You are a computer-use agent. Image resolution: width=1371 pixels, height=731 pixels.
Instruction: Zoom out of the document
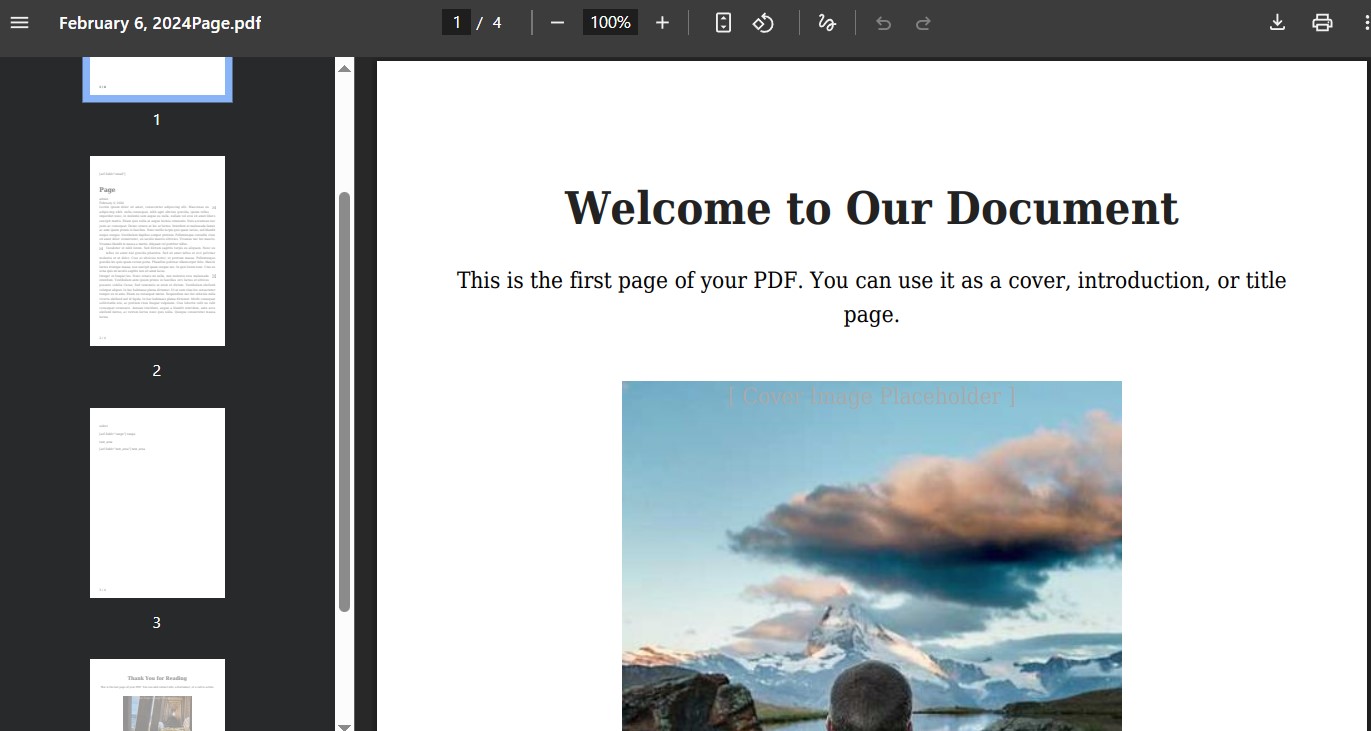tap(557, 22)
